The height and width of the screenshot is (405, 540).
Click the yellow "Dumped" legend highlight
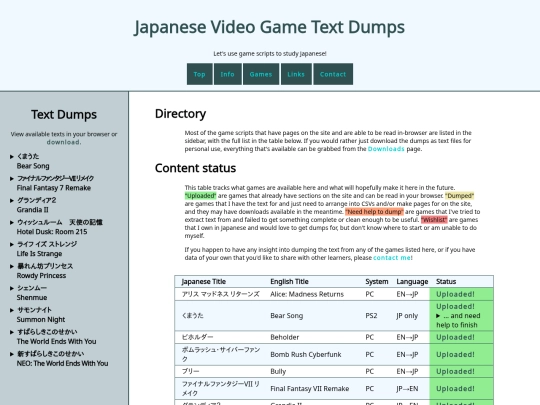[x=459, y=196]
